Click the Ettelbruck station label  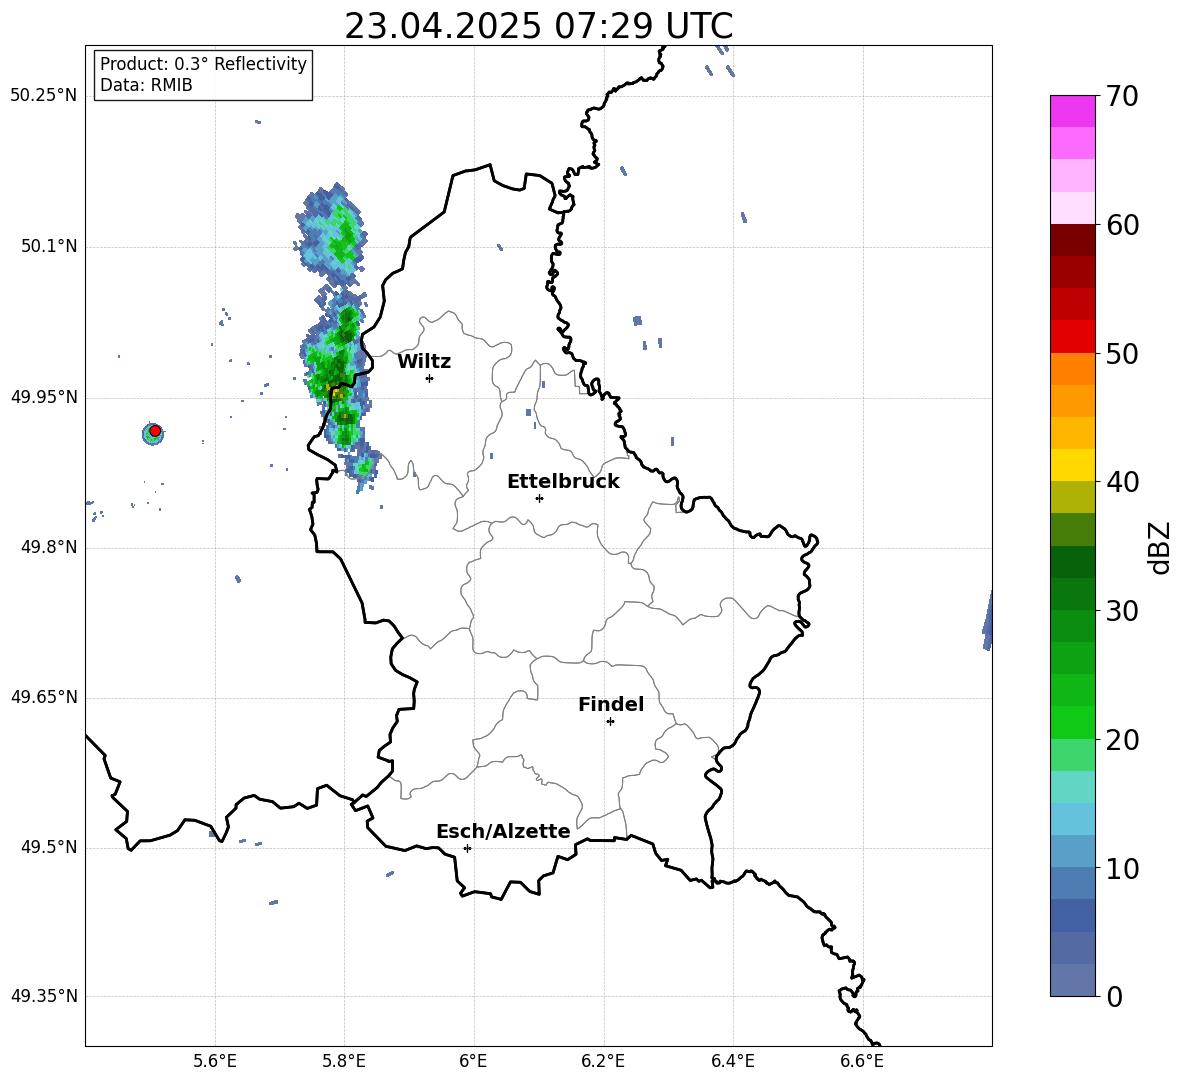[x=563, y=481]
